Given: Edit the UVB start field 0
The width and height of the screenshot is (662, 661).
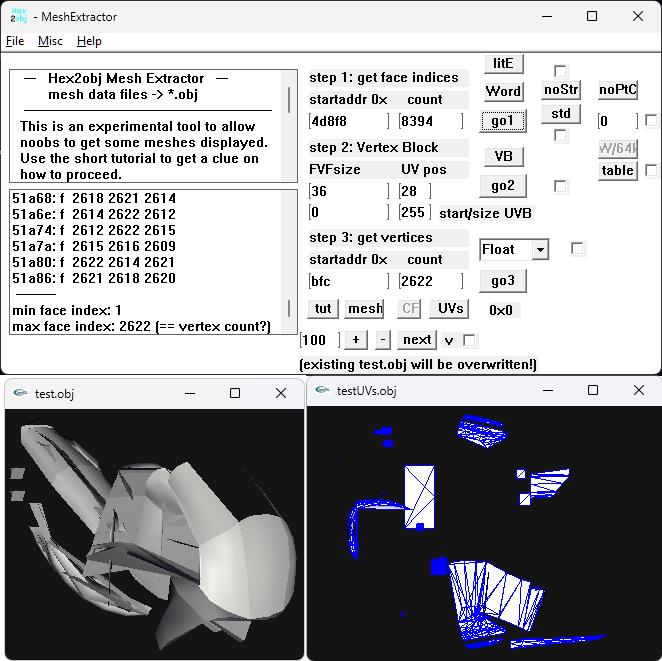Looking at the screenshot, I should [x=349, y=212].
